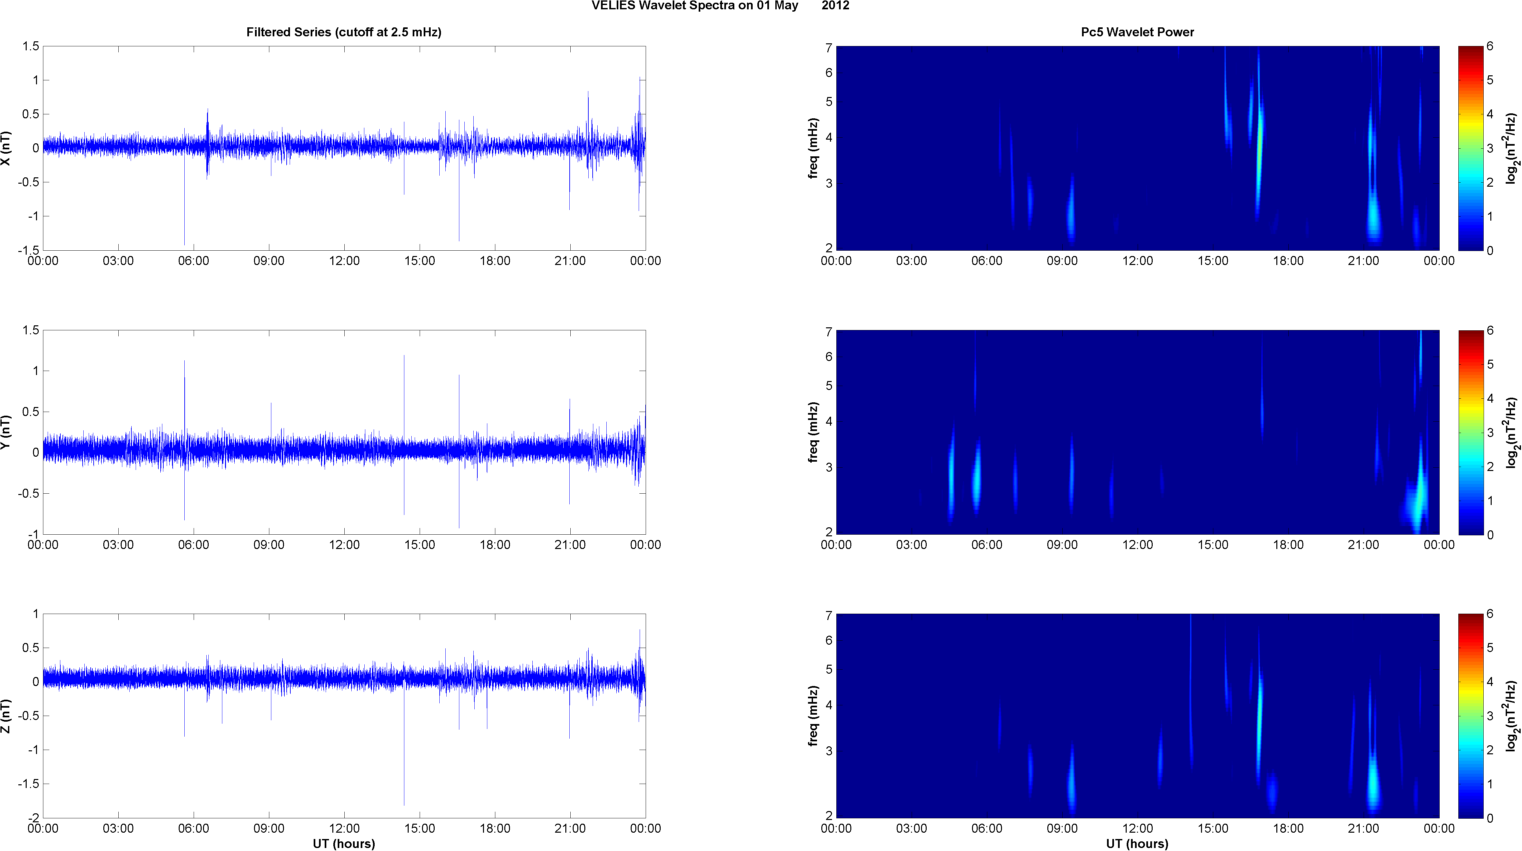Select the "Filtered Series (cutoff at 2.5 mHz)" heading
Image resolution: width=1522 pixels, height=851 pixels.
(x=344, y=32)
